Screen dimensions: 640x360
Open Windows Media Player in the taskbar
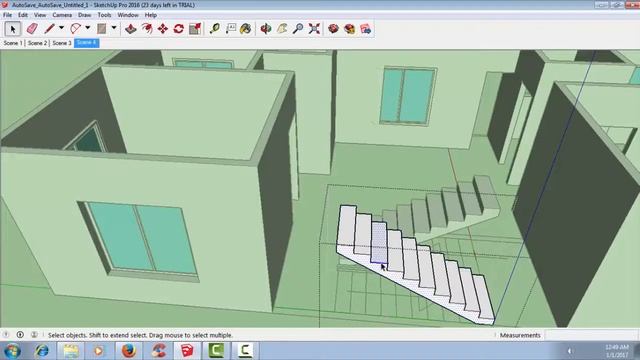(x=98, y=351)
